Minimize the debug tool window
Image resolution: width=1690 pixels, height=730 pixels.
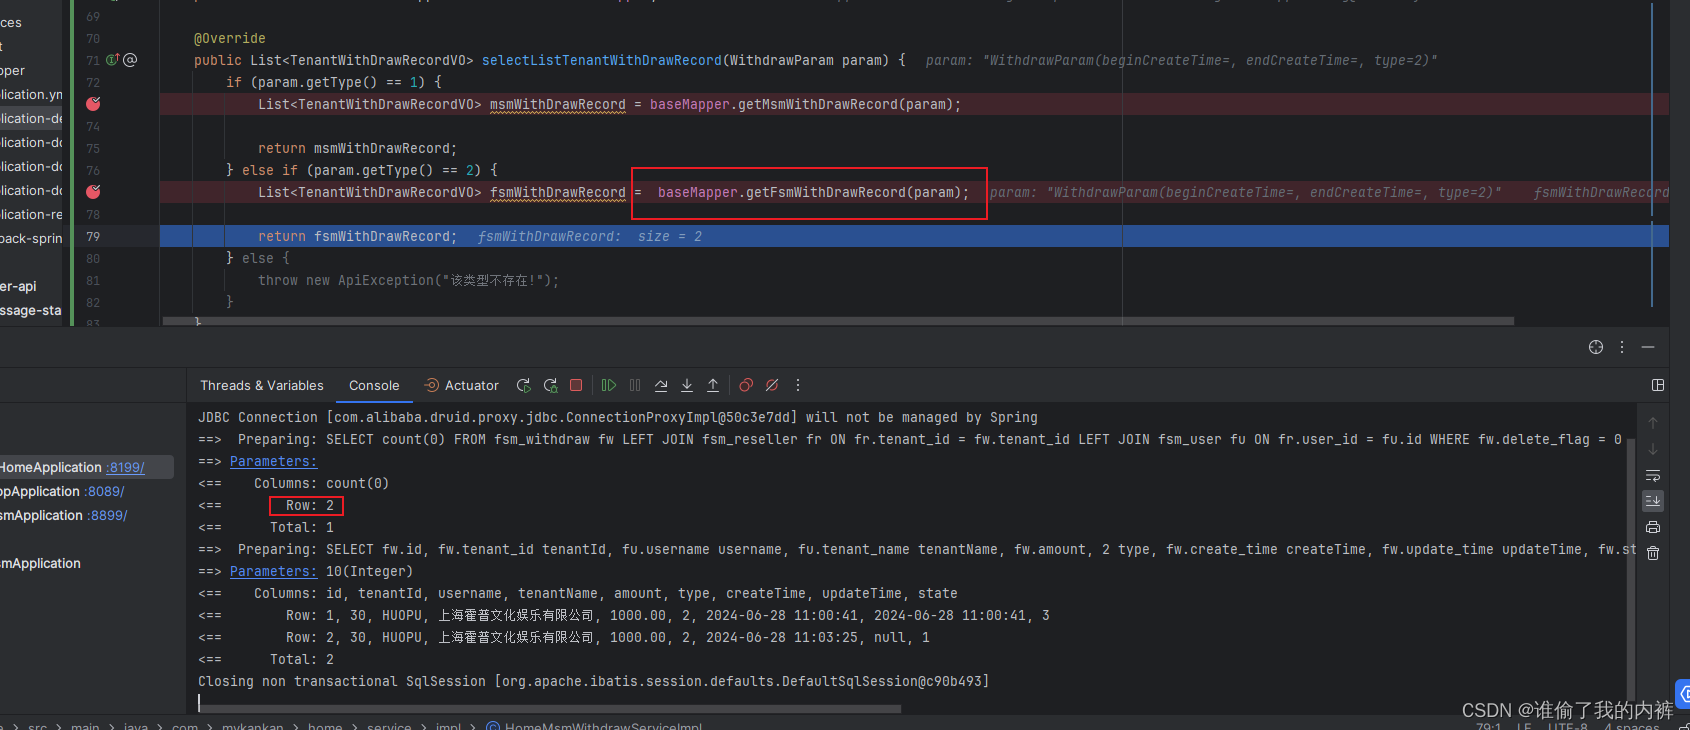pyautogui.click(x=1648, y=347)
